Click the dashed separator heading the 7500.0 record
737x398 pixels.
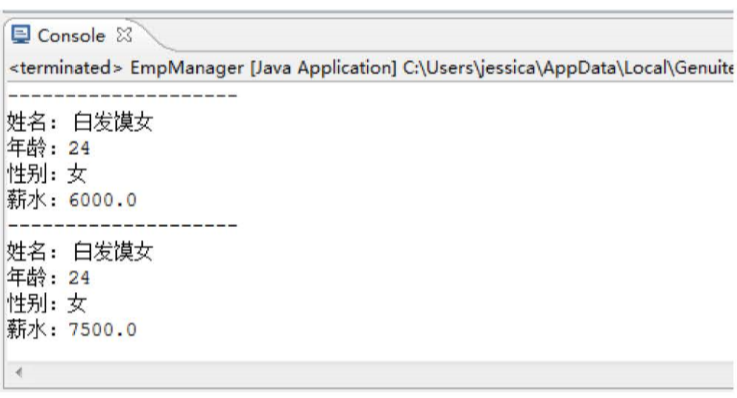point(123,226)
